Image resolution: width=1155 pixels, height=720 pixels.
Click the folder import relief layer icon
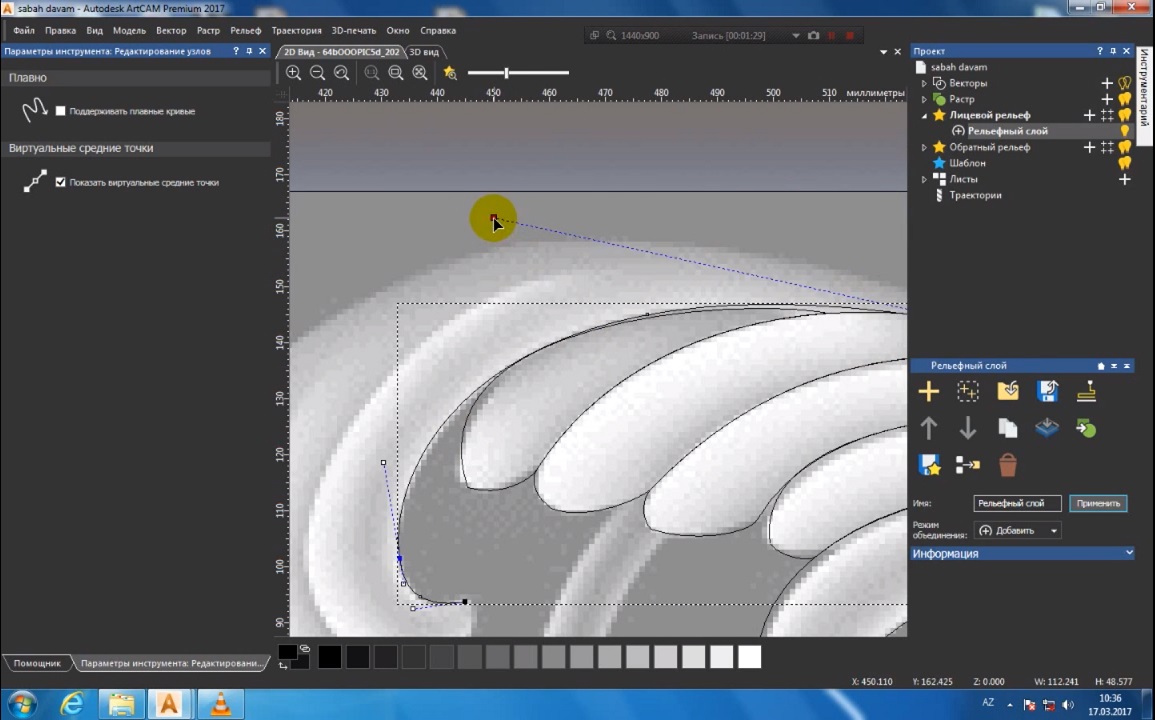(1007, 391)
